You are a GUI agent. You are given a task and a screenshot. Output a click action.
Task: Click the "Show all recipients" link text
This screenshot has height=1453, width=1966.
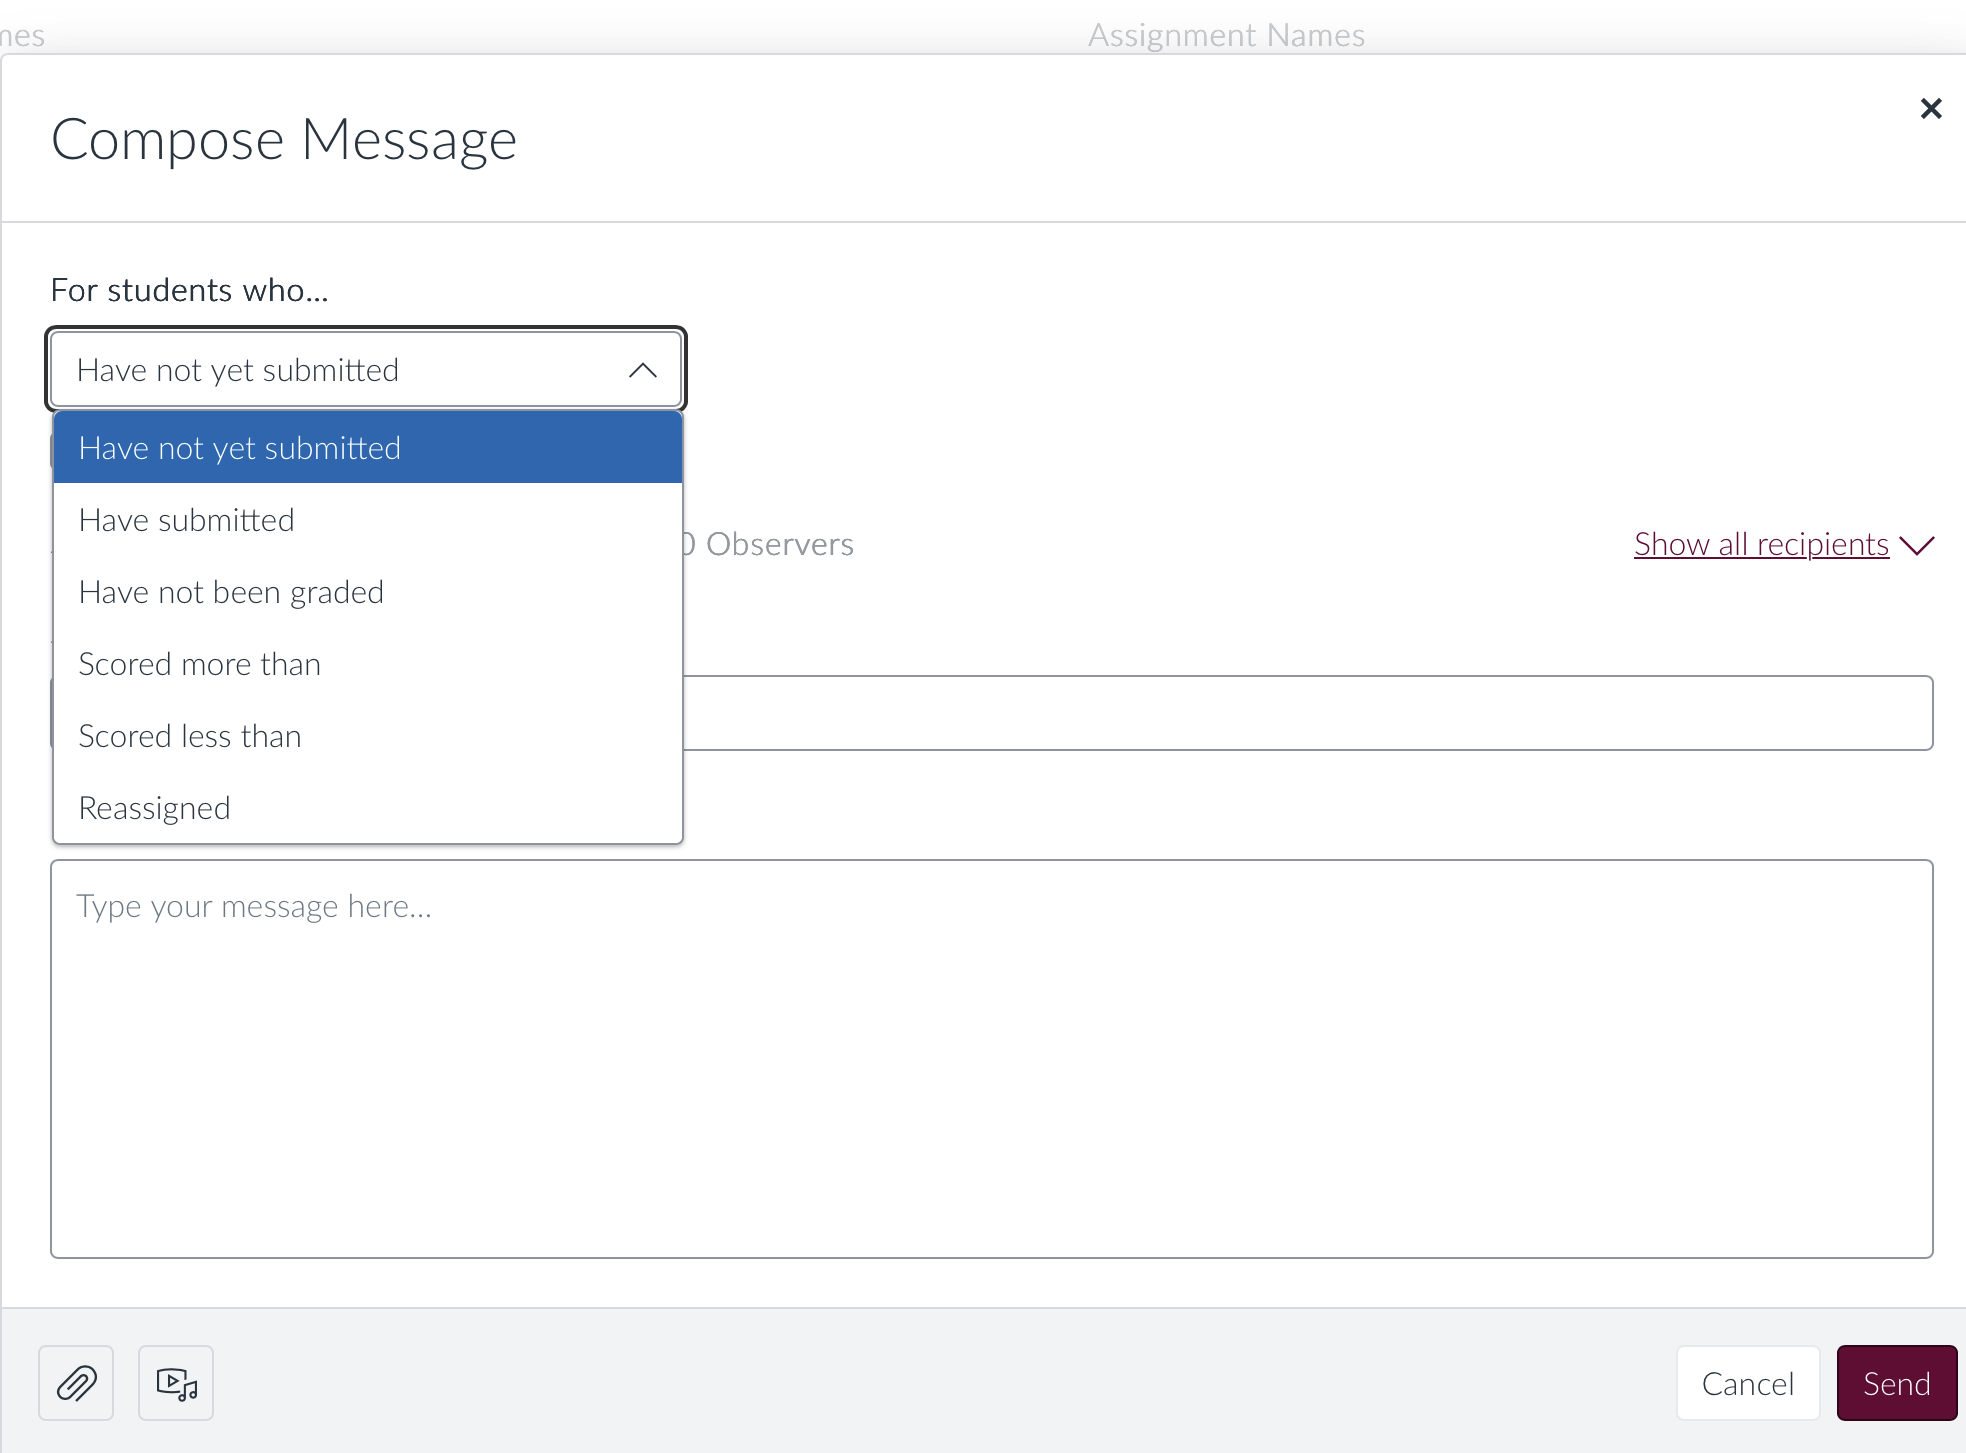[x=1761, y=544]
